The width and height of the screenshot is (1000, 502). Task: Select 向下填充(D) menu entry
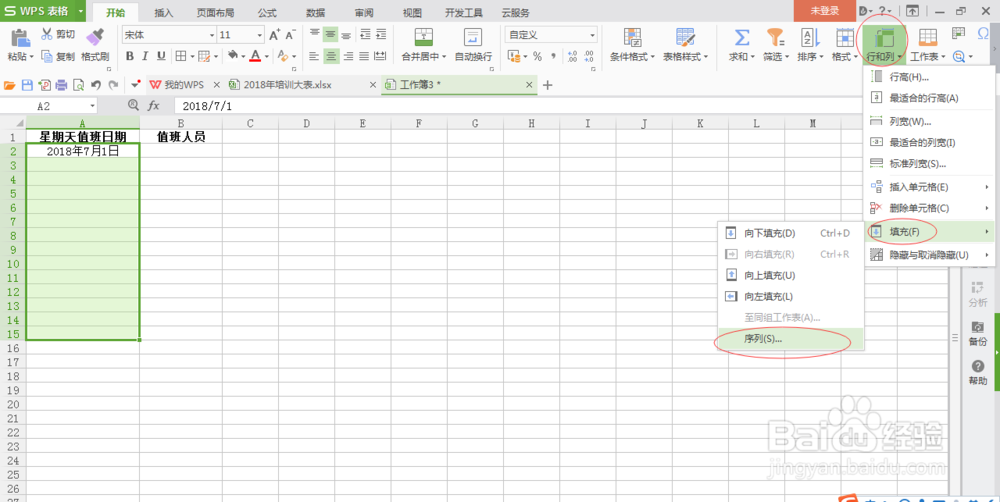coord(791,233)
